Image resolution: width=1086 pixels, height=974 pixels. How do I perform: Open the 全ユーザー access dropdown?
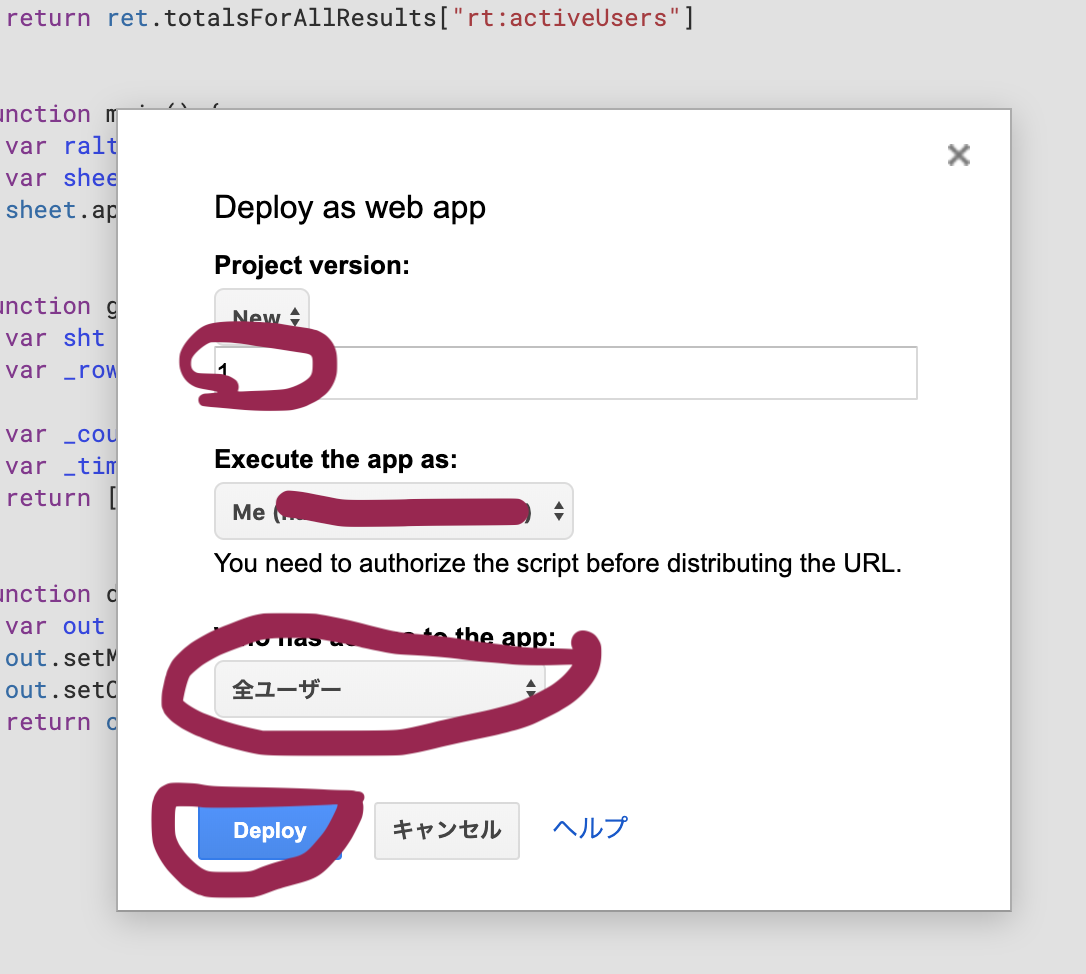click(380, 689)
